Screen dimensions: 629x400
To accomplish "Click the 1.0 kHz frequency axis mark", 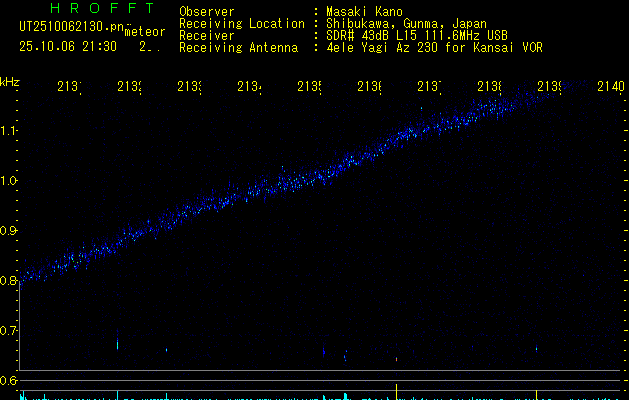I will pyautogui.click(x=9, y=181).
